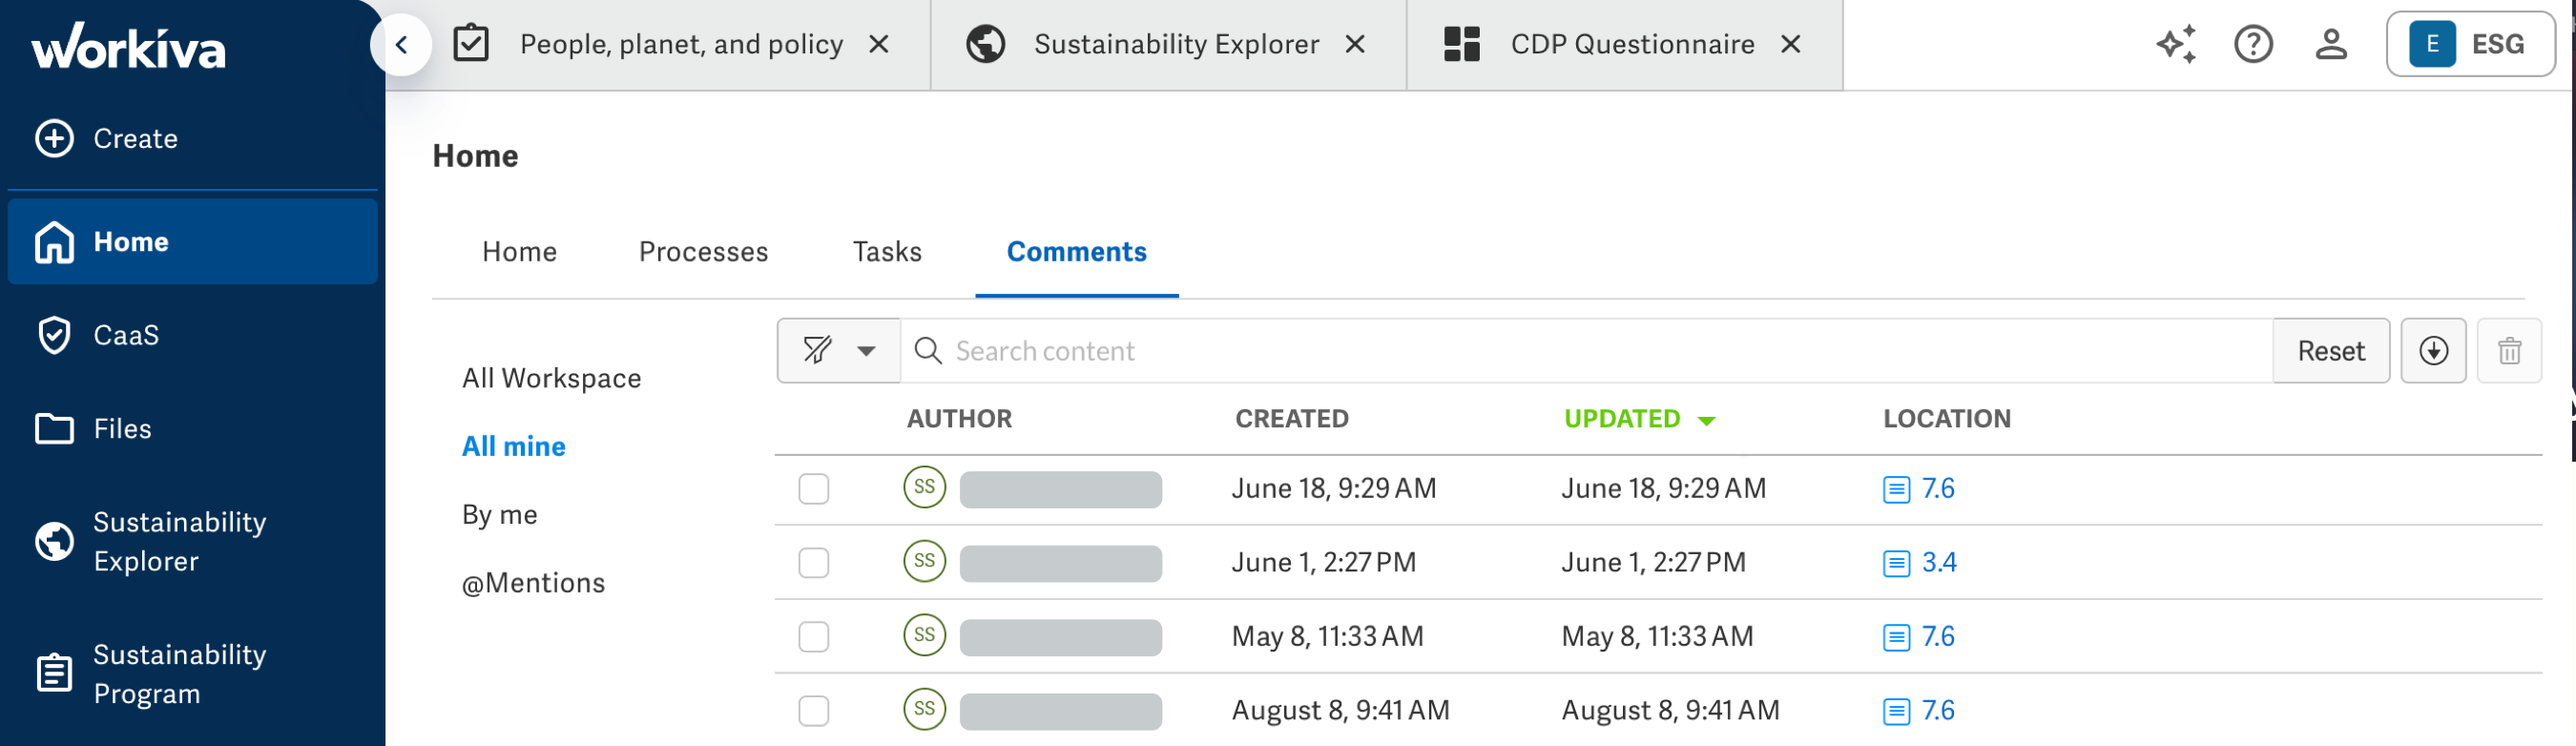Open Sustainability Program clipboard in sidebar

[54, 673]
